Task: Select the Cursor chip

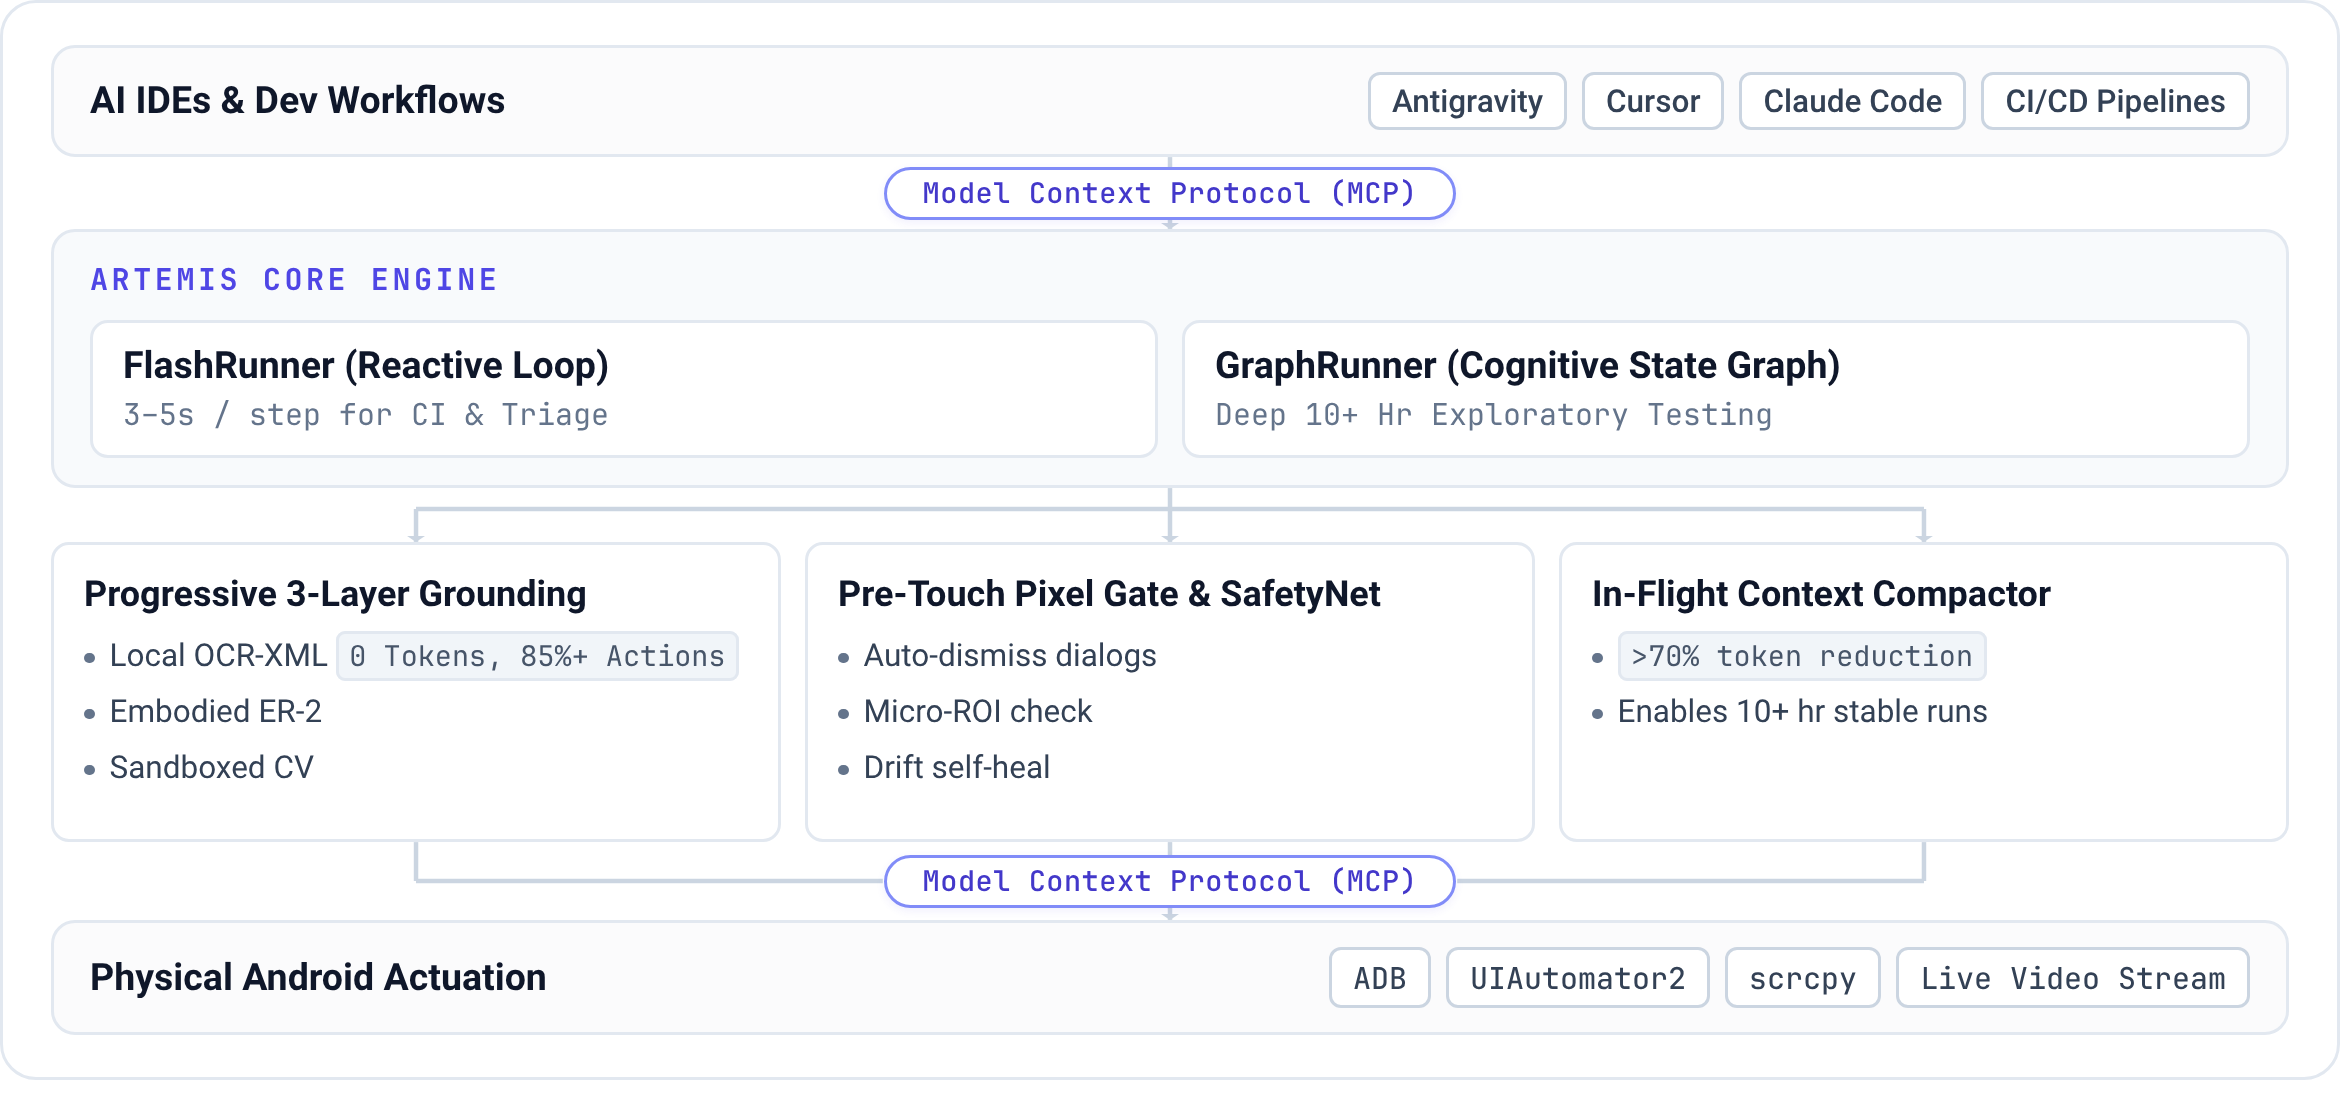Action: [1652, 101]
